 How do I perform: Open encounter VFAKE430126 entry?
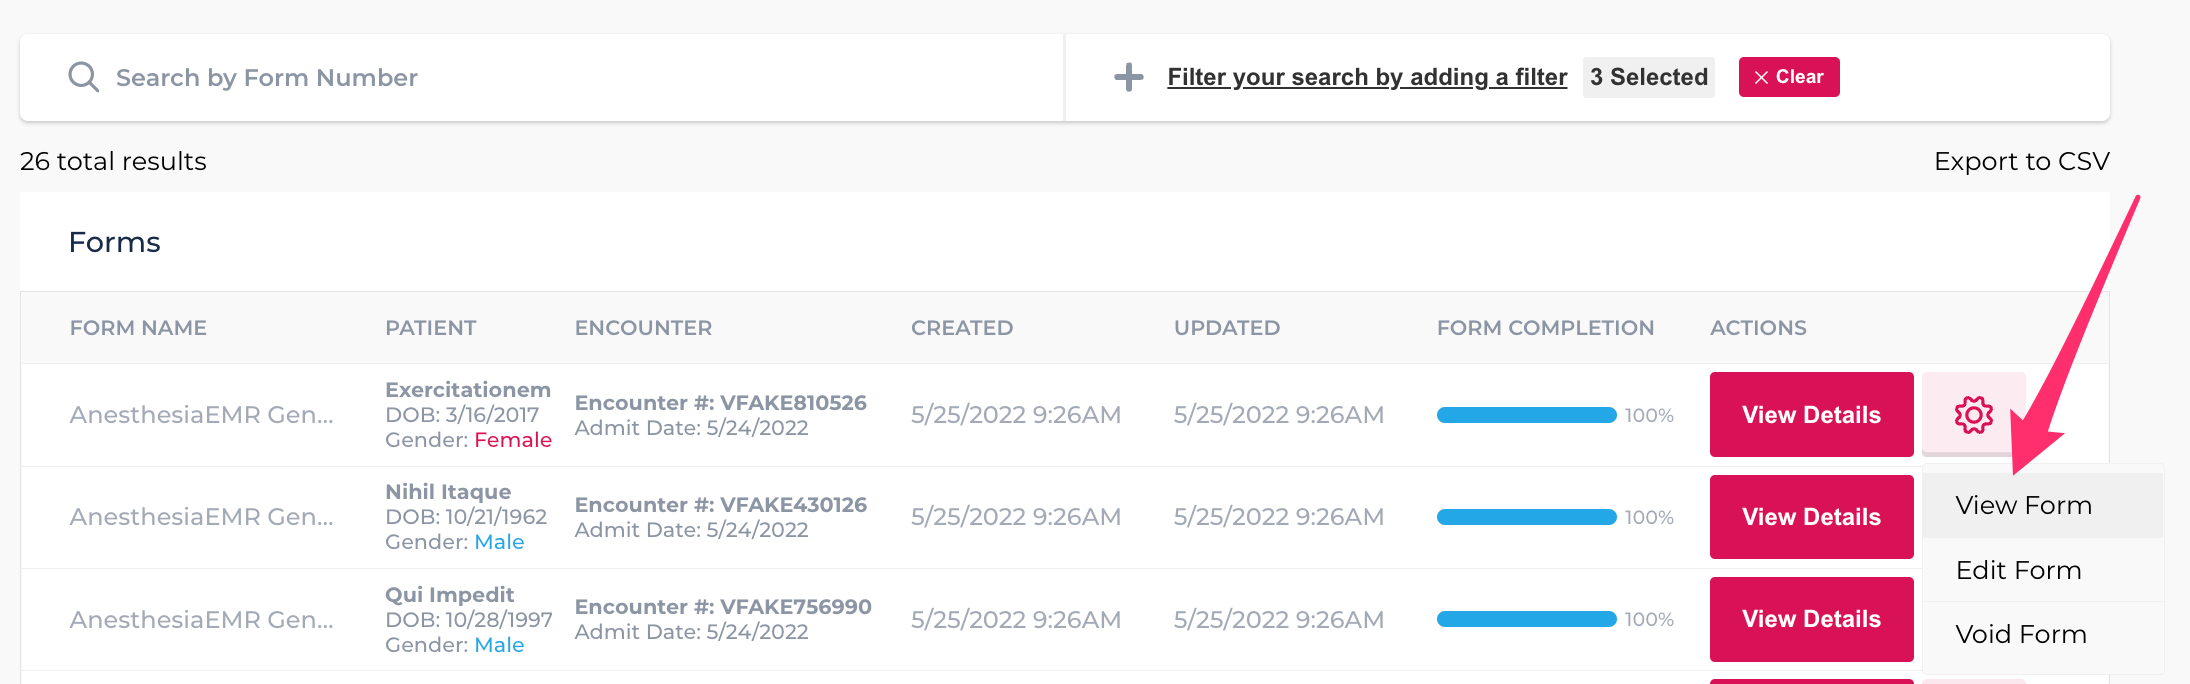pos(720,505)
